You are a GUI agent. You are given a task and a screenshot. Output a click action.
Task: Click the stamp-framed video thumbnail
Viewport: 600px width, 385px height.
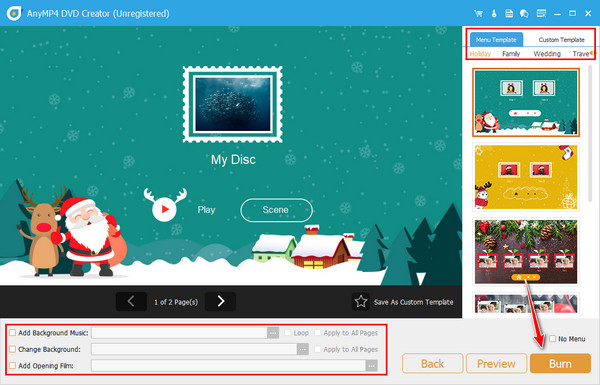(233, 104)
